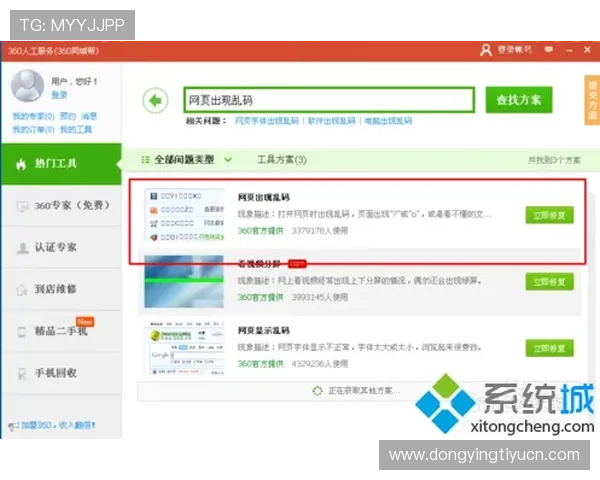This screenshot has width=600, height=480.
Task: Open the 看视频分屏 thumbnail
Action: tap(184, 281)
